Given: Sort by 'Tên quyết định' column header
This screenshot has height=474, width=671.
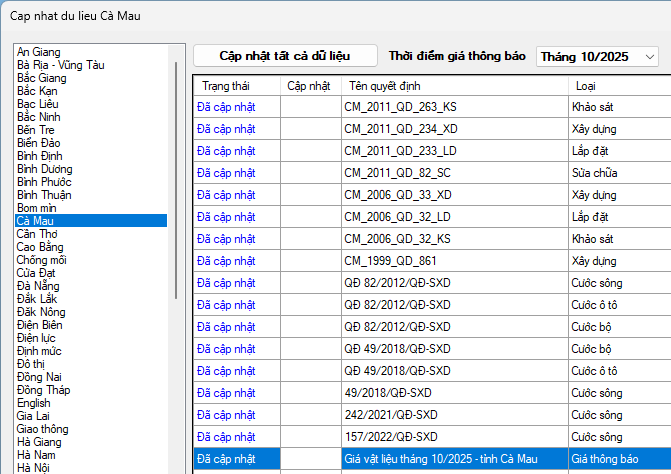Looking at the screenshot, I should [x=384, y=85].
